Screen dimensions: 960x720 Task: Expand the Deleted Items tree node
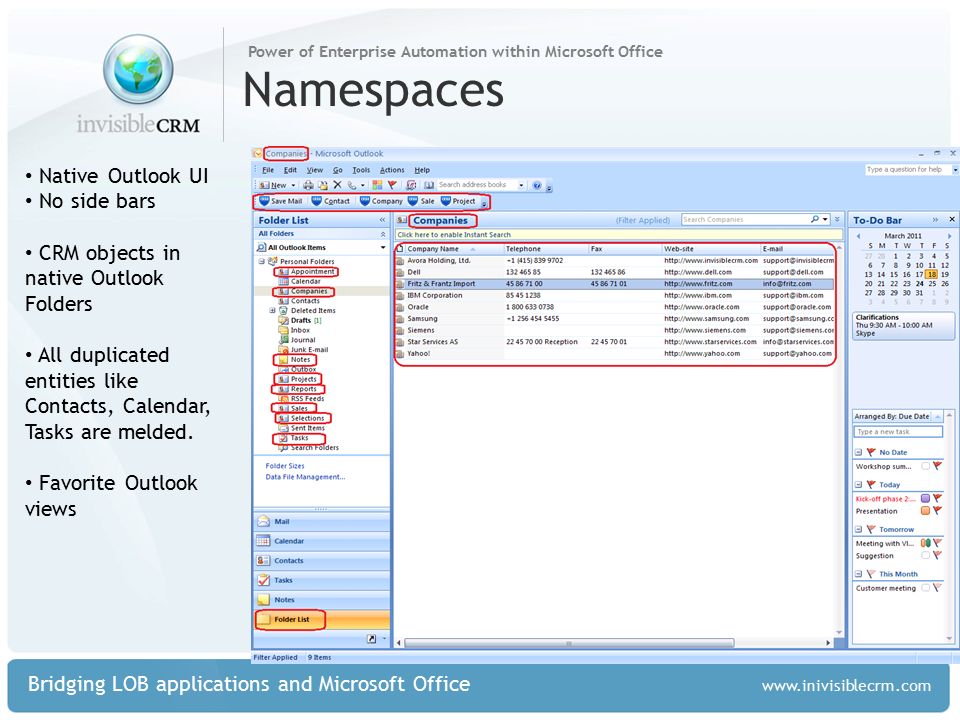272,310
